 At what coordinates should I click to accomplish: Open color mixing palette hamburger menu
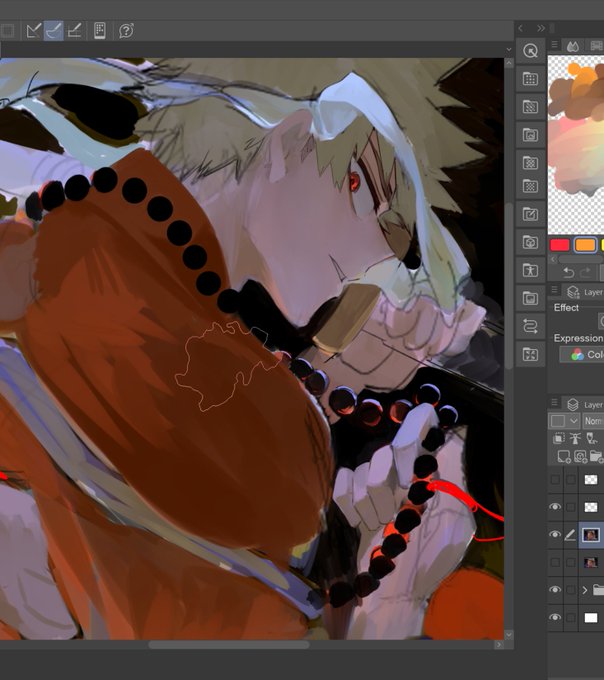click(554, 44)
